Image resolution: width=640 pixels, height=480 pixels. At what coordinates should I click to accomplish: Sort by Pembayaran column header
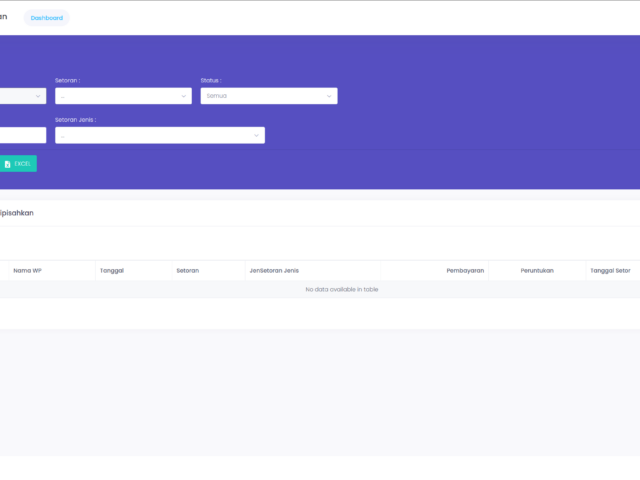tap(434, 271)
